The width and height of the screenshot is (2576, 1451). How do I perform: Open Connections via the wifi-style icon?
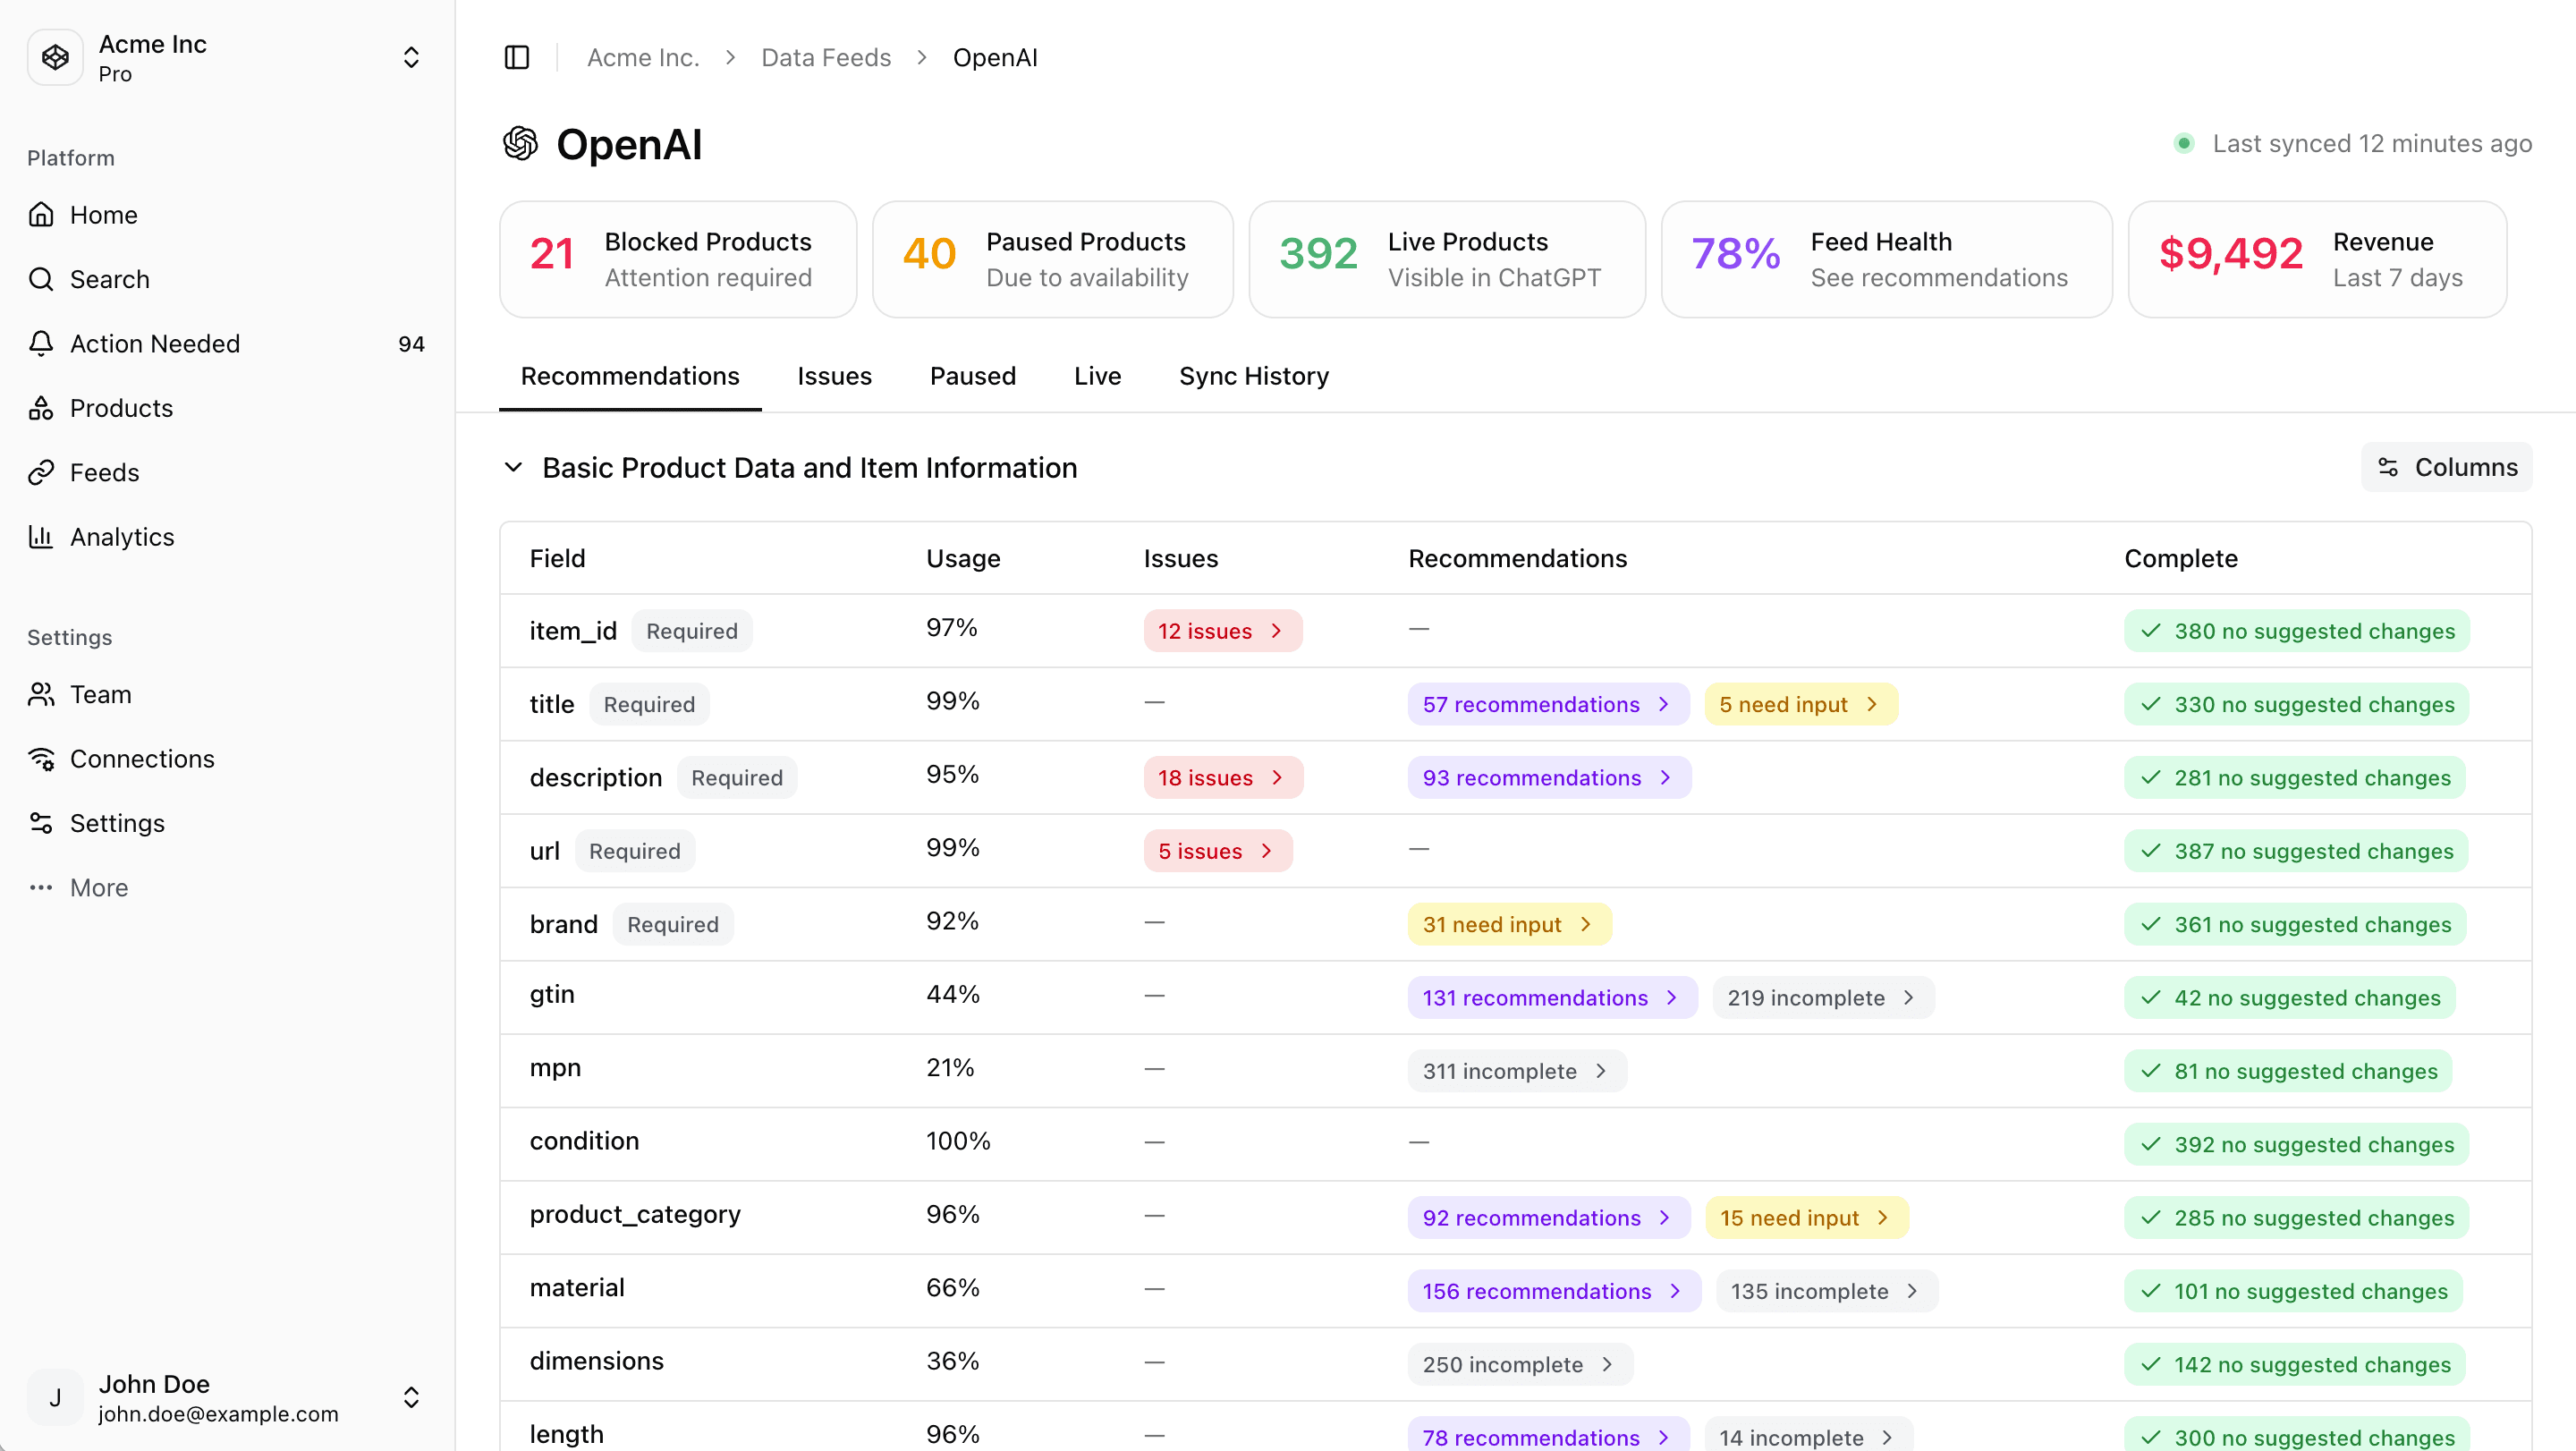coord(41,758)
